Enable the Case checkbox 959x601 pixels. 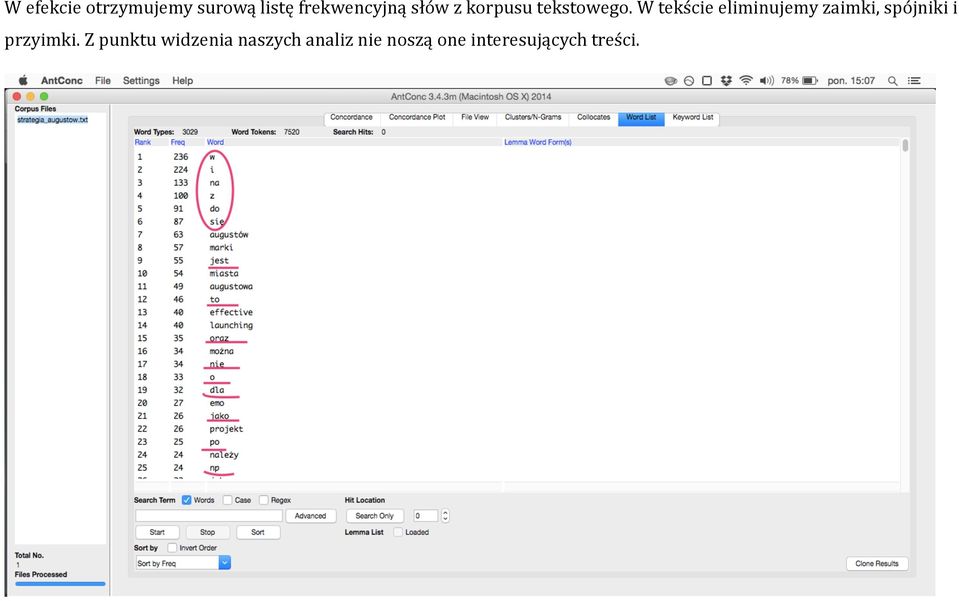[x=228, y=500]
